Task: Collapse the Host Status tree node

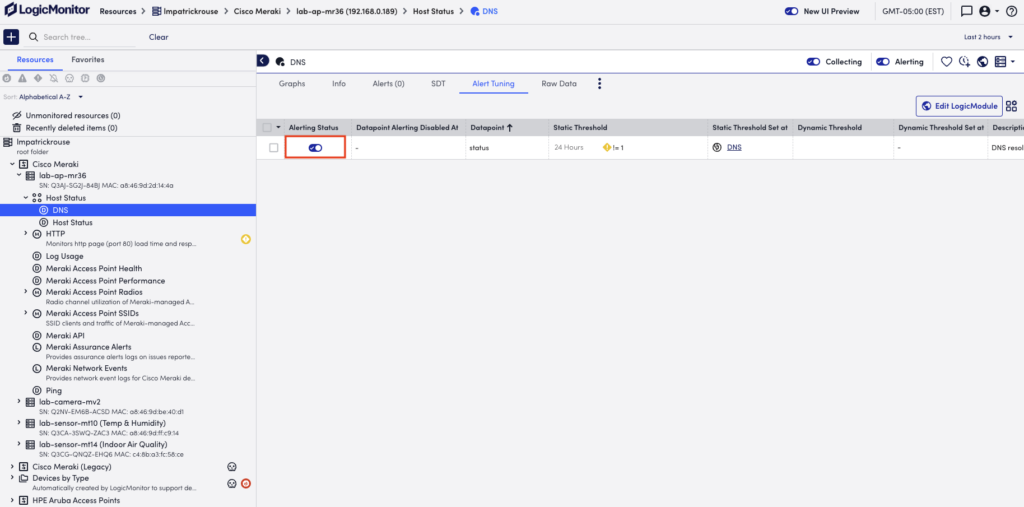Action: 26,197
